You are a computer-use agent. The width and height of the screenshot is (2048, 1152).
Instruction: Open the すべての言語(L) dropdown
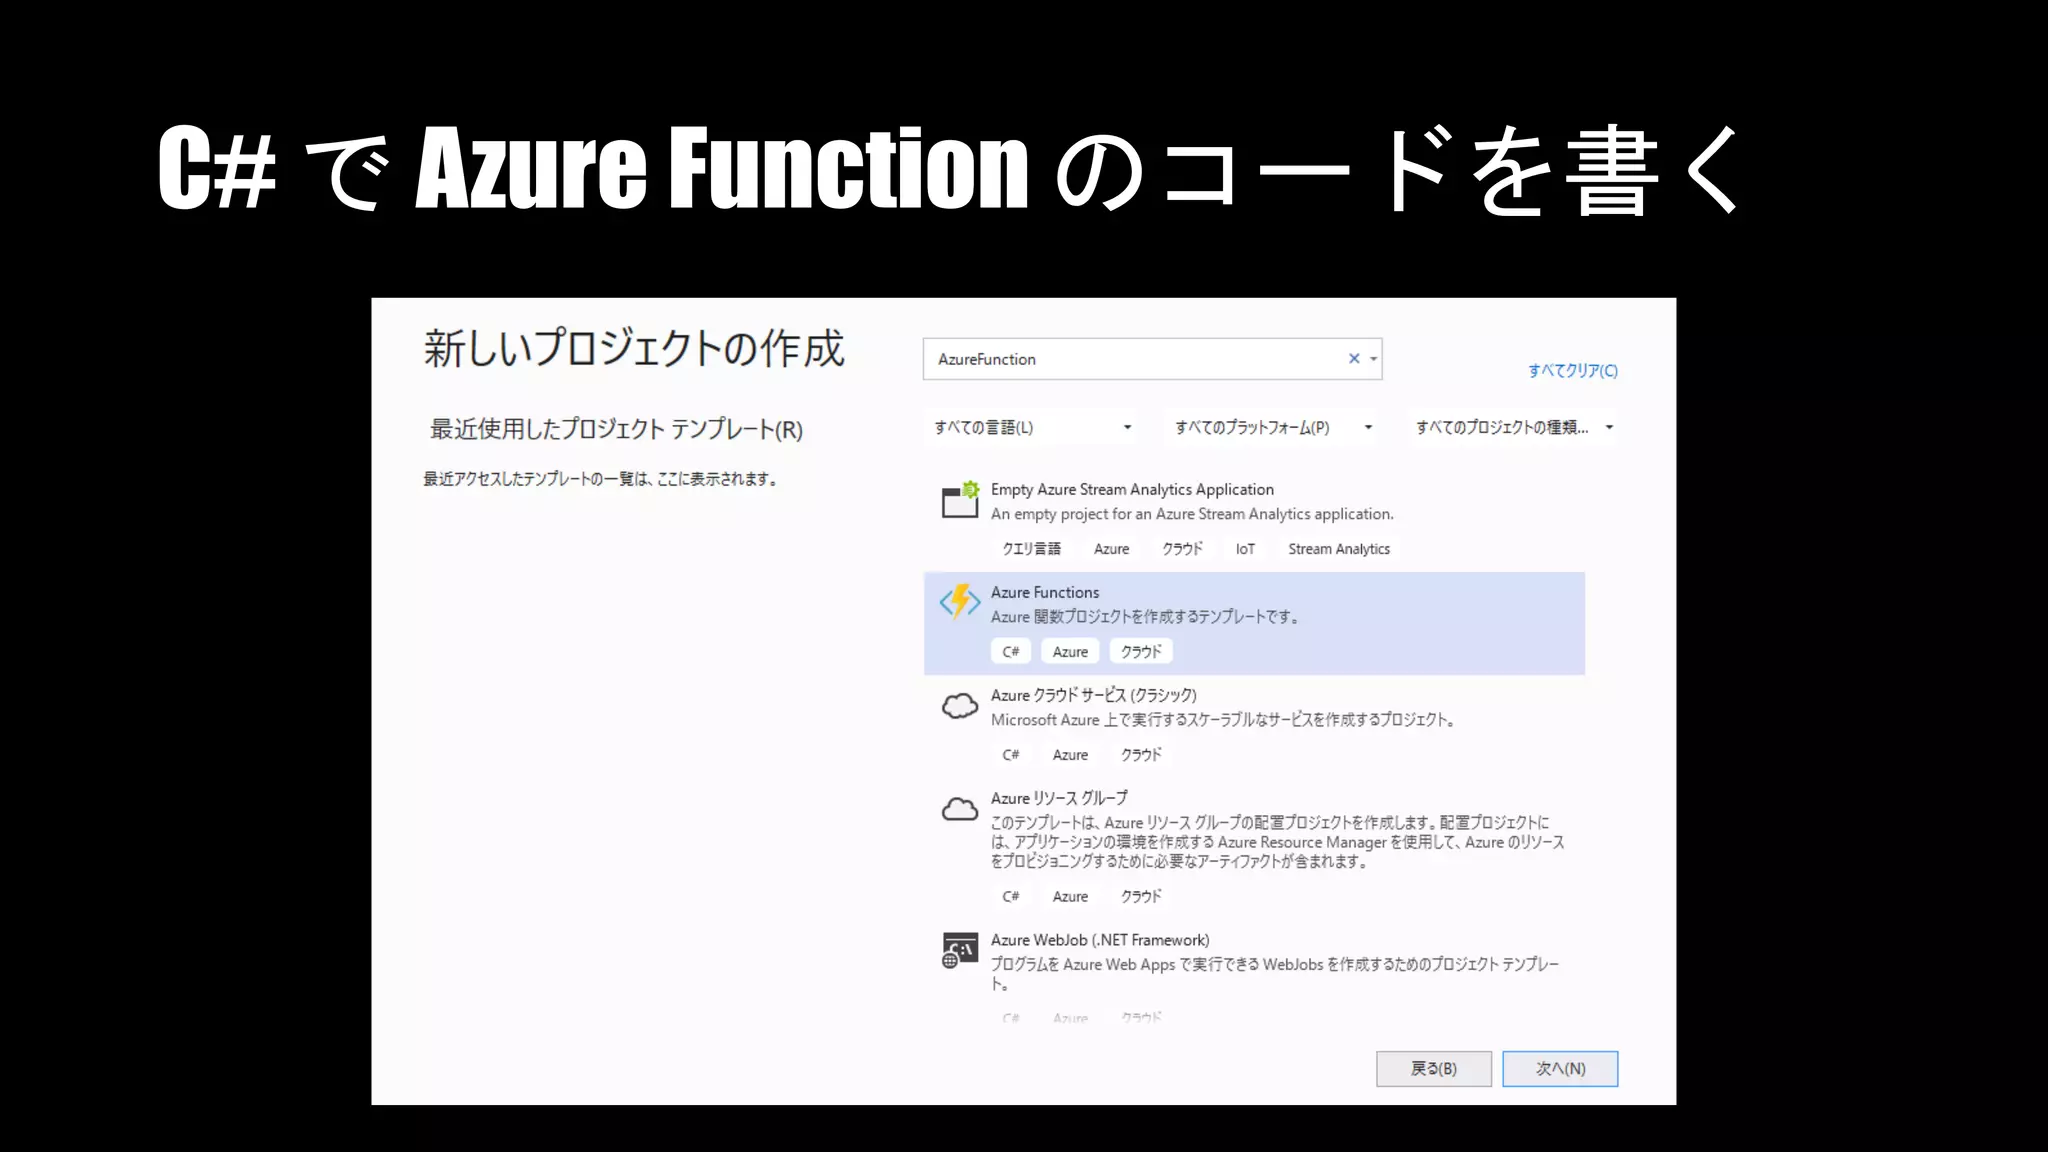coord(1033,428)
